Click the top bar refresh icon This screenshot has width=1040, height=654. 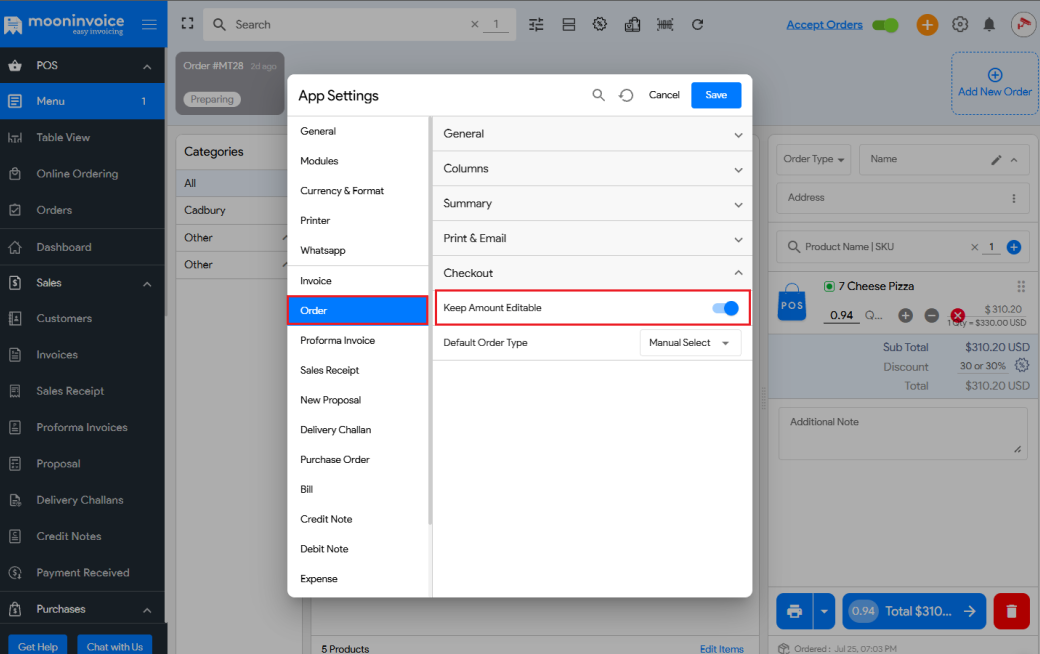[x=697, y=25]
